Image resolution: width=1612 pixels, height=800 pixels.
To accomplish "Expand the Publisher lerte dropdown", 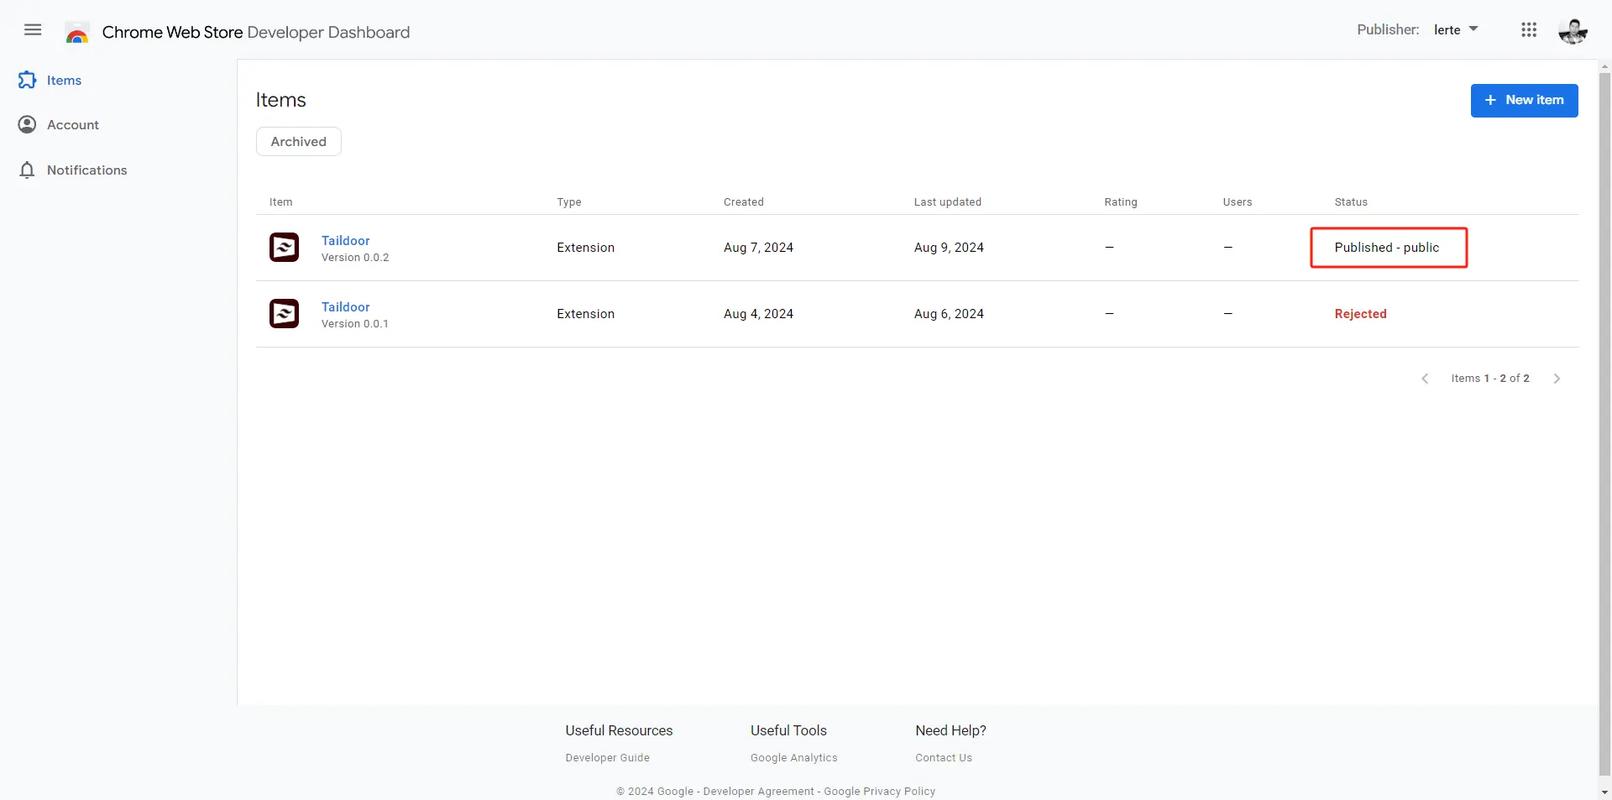I will pyautogui.click(x=1456, y=30).
